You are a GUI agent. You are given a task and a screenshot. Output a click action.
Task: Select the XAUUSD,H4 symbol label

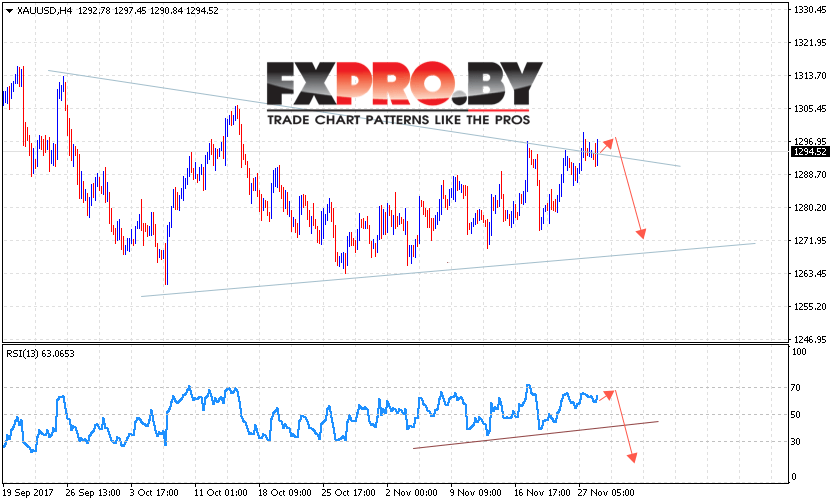coord(45,11)
